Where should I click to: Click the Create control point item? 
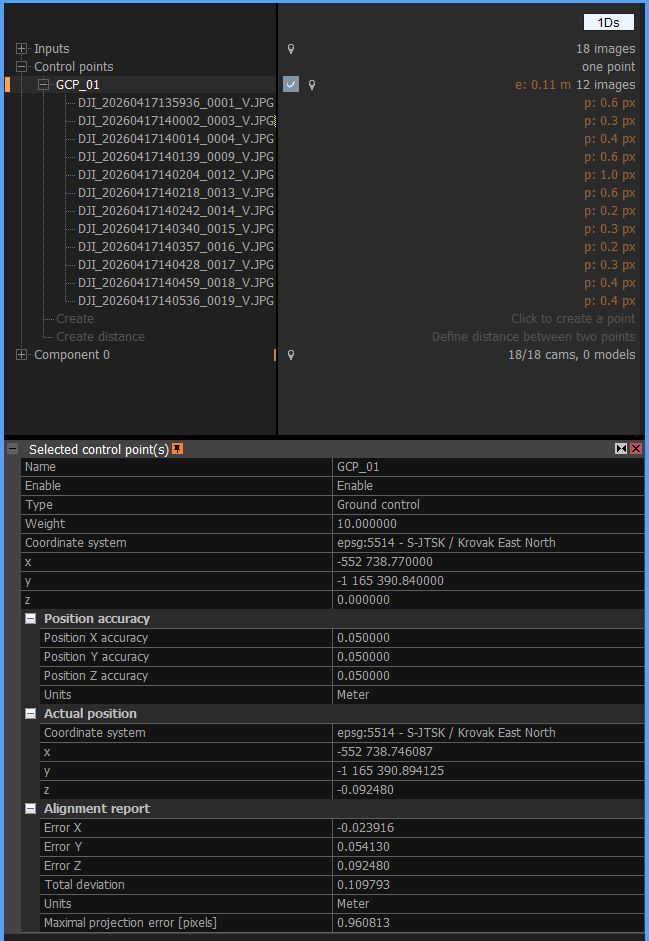74,319
